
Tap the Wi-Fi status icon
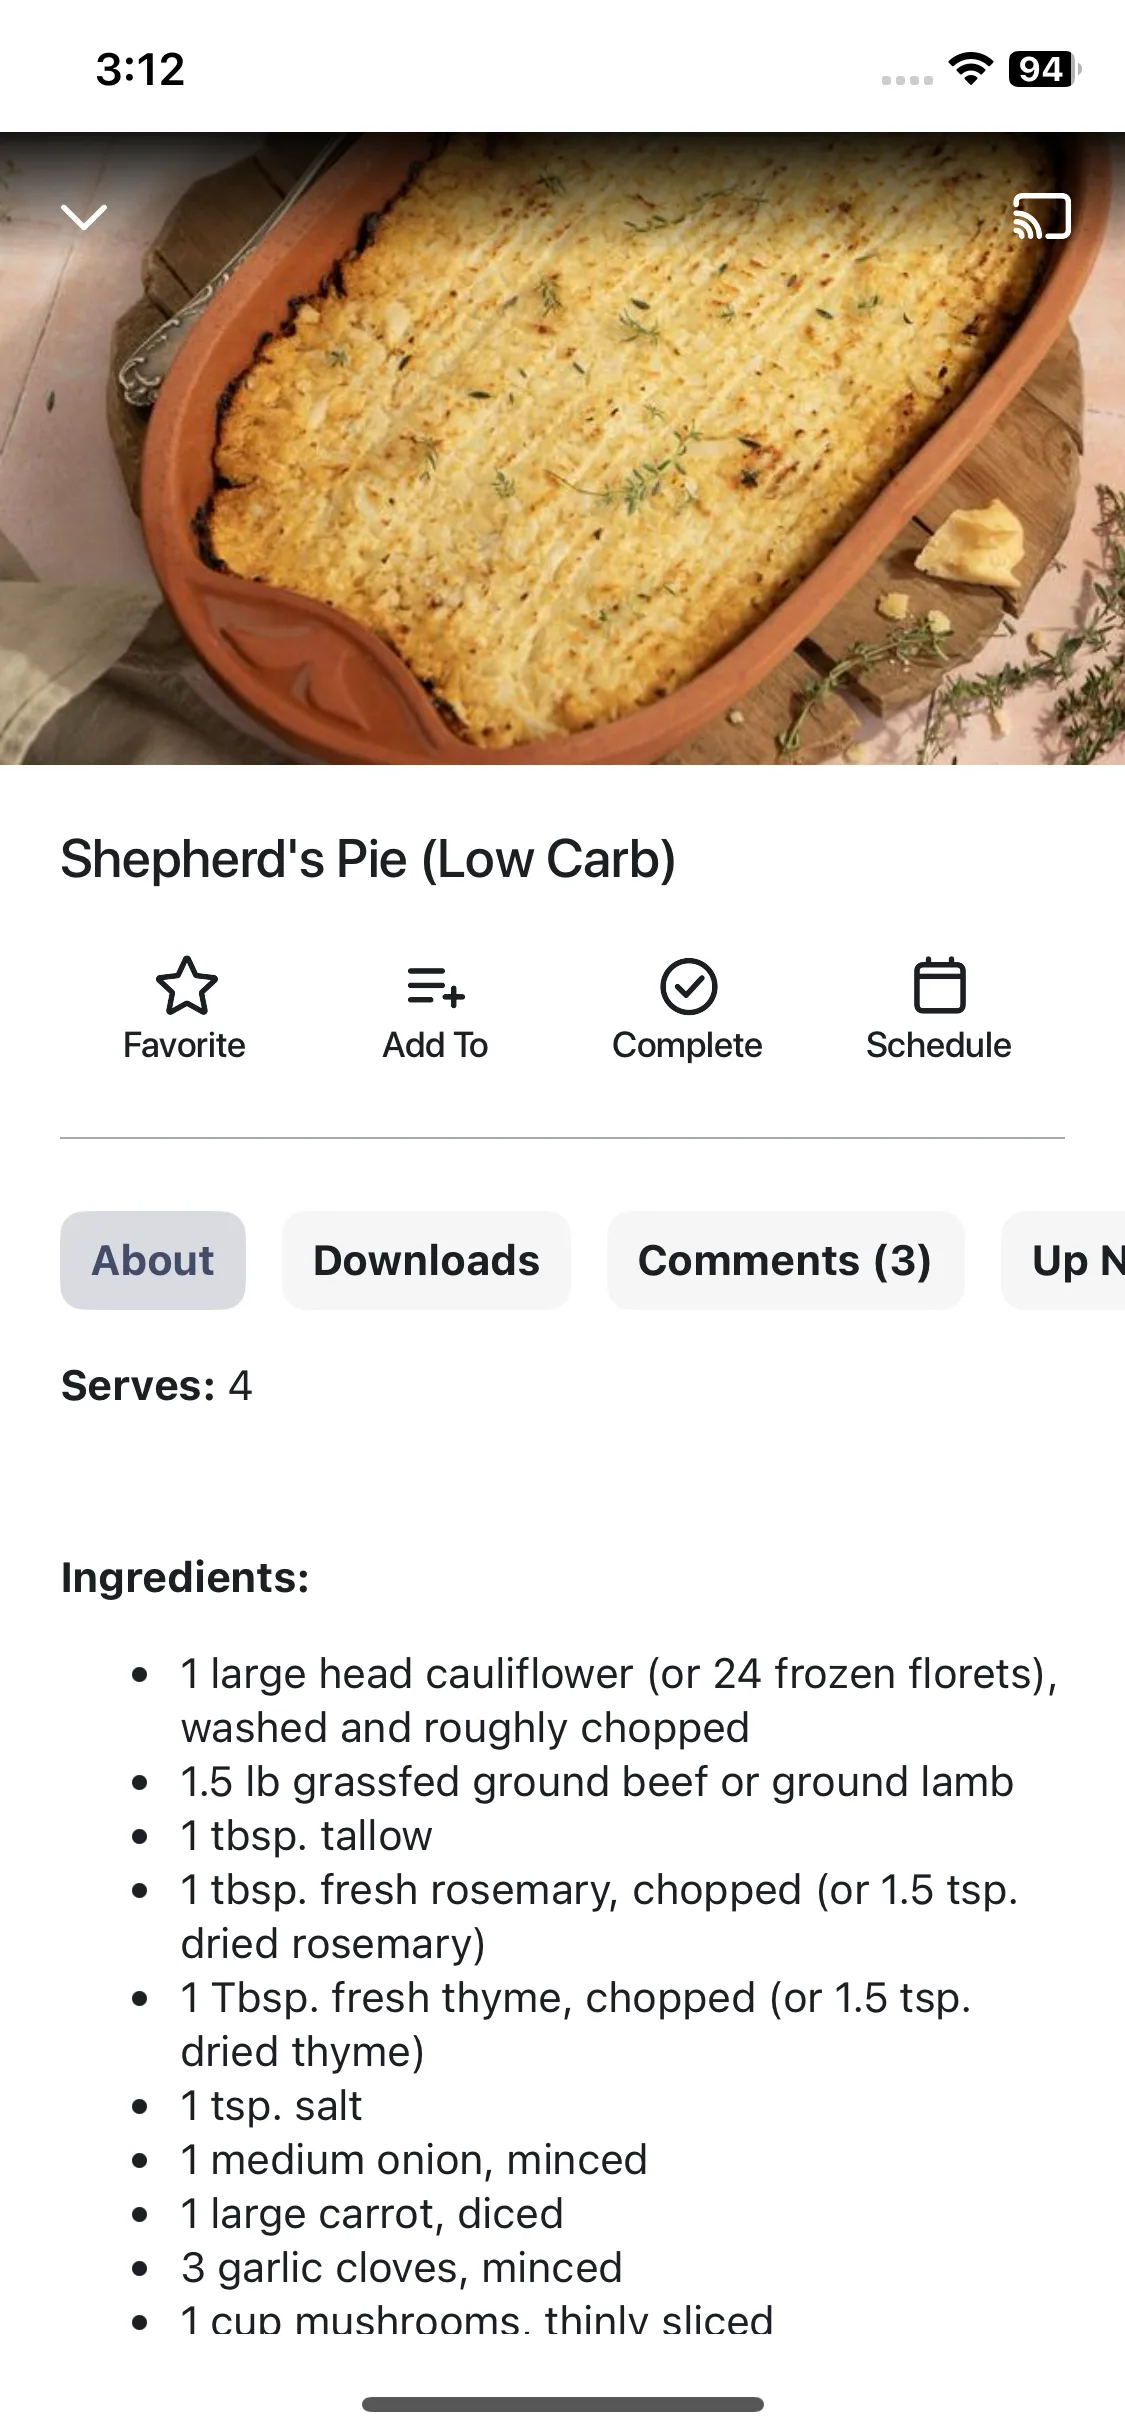969,68
